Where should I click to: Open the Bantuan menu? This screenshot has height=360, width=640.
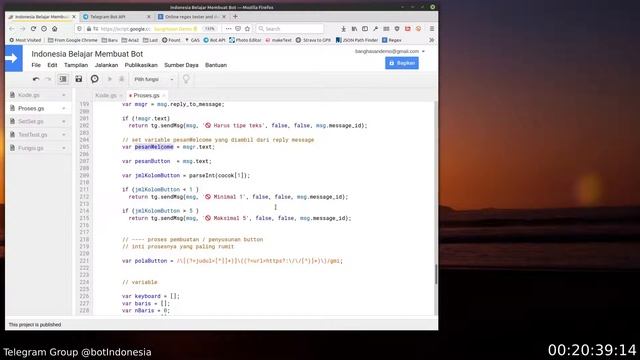[216, 65]
